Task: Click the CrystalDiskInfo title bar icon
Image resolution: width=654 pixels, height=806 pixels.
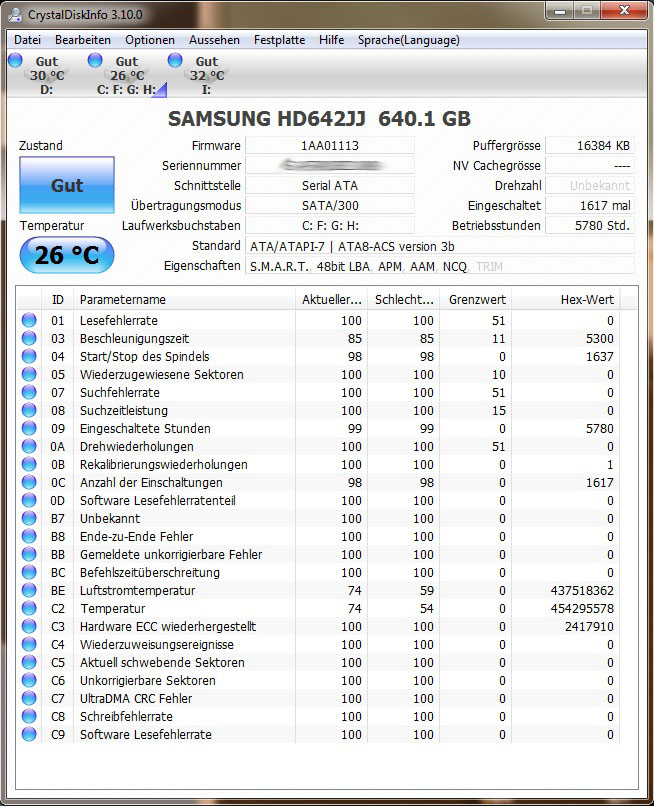Action: pyautogui.click(x=16, y=14)
